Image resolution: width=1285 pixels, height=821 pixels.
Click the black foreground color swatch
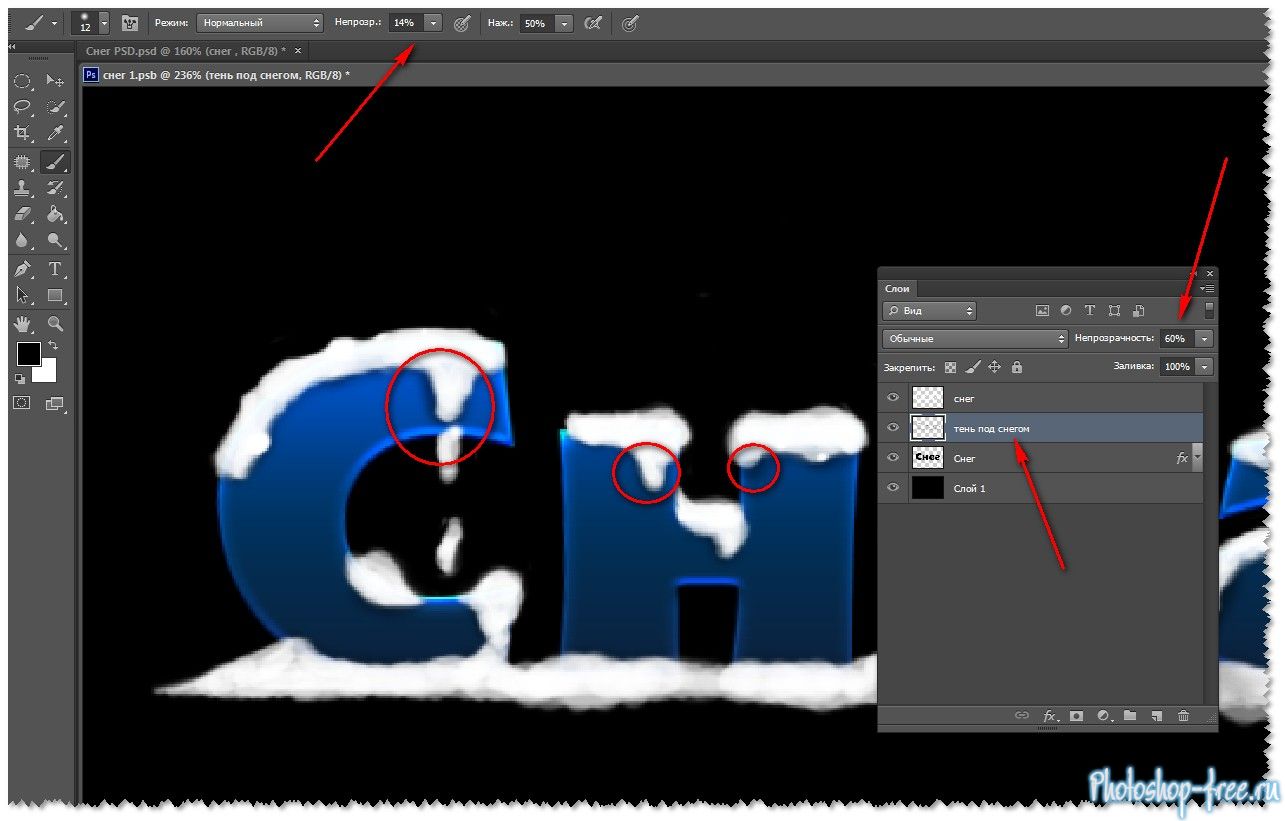point(28,353)
